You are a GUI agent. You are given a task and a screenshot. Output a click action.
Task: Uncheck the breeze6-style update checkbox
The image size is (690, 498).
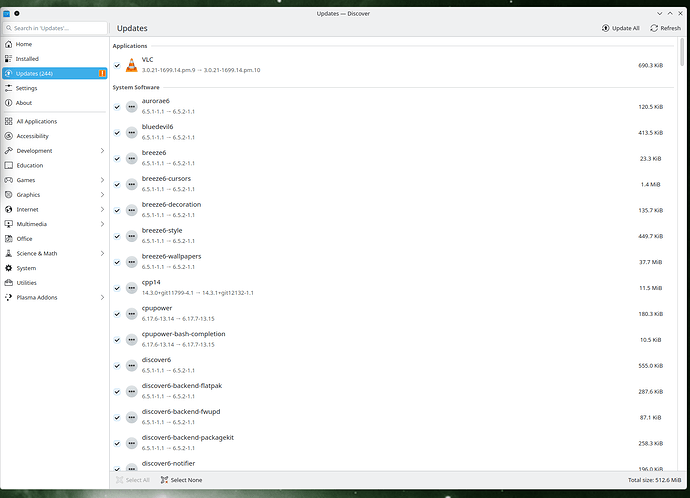(x=117, y=237)
